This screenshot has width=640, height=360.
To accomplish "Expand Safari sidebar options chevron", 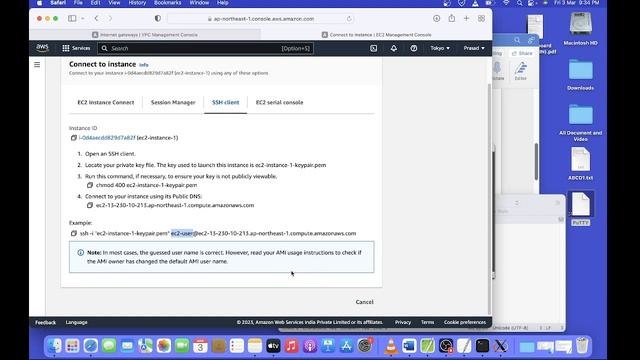I will (83, 18).
